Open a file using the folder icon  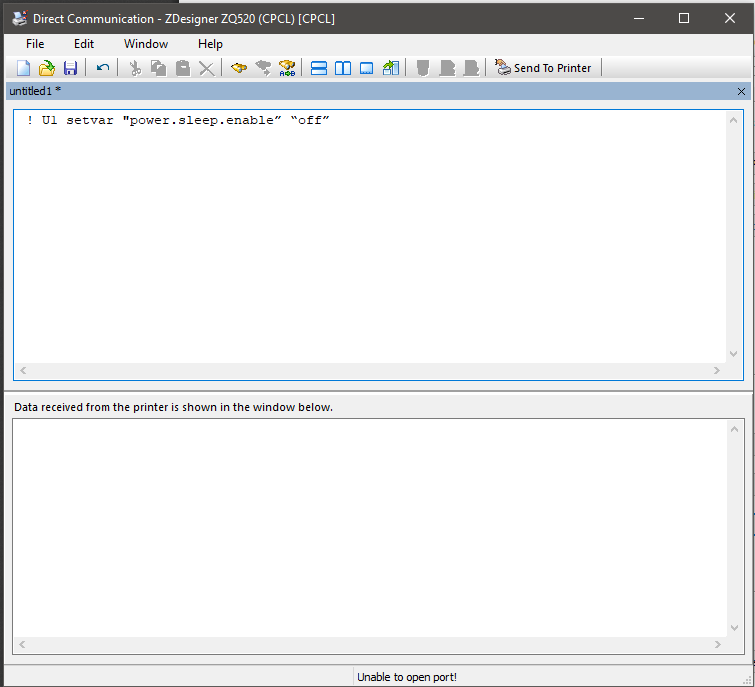pyautogui.click(x=47, y=68)
